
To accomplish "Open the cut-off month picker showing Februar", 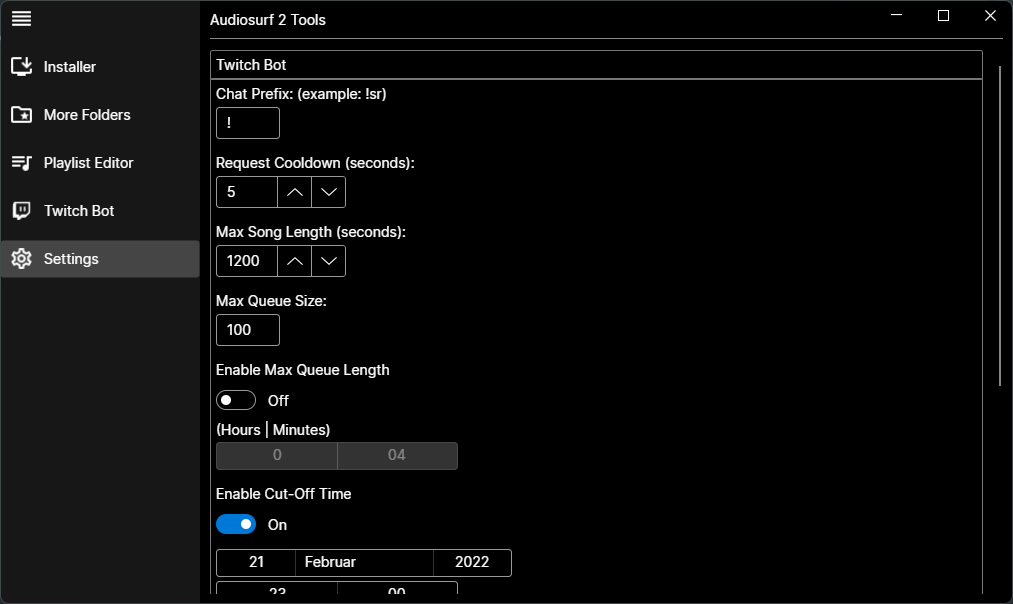I will (x=364, y=563).
